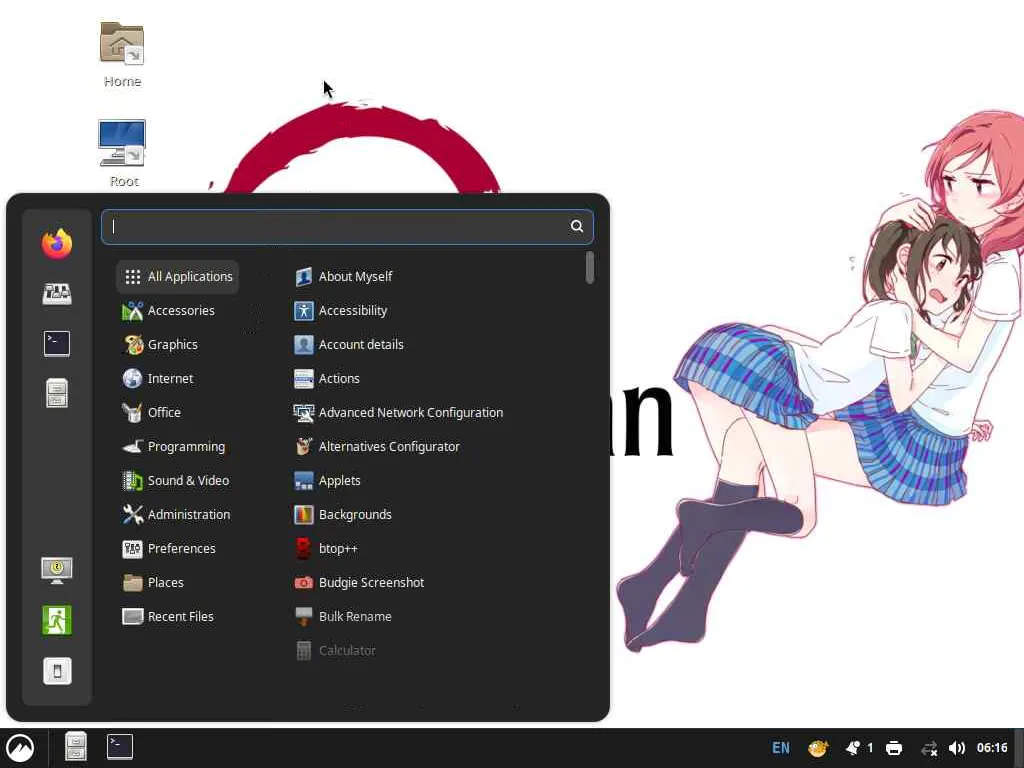
Task: Launch Budgie Screenshot
Action: coord(360,582)
